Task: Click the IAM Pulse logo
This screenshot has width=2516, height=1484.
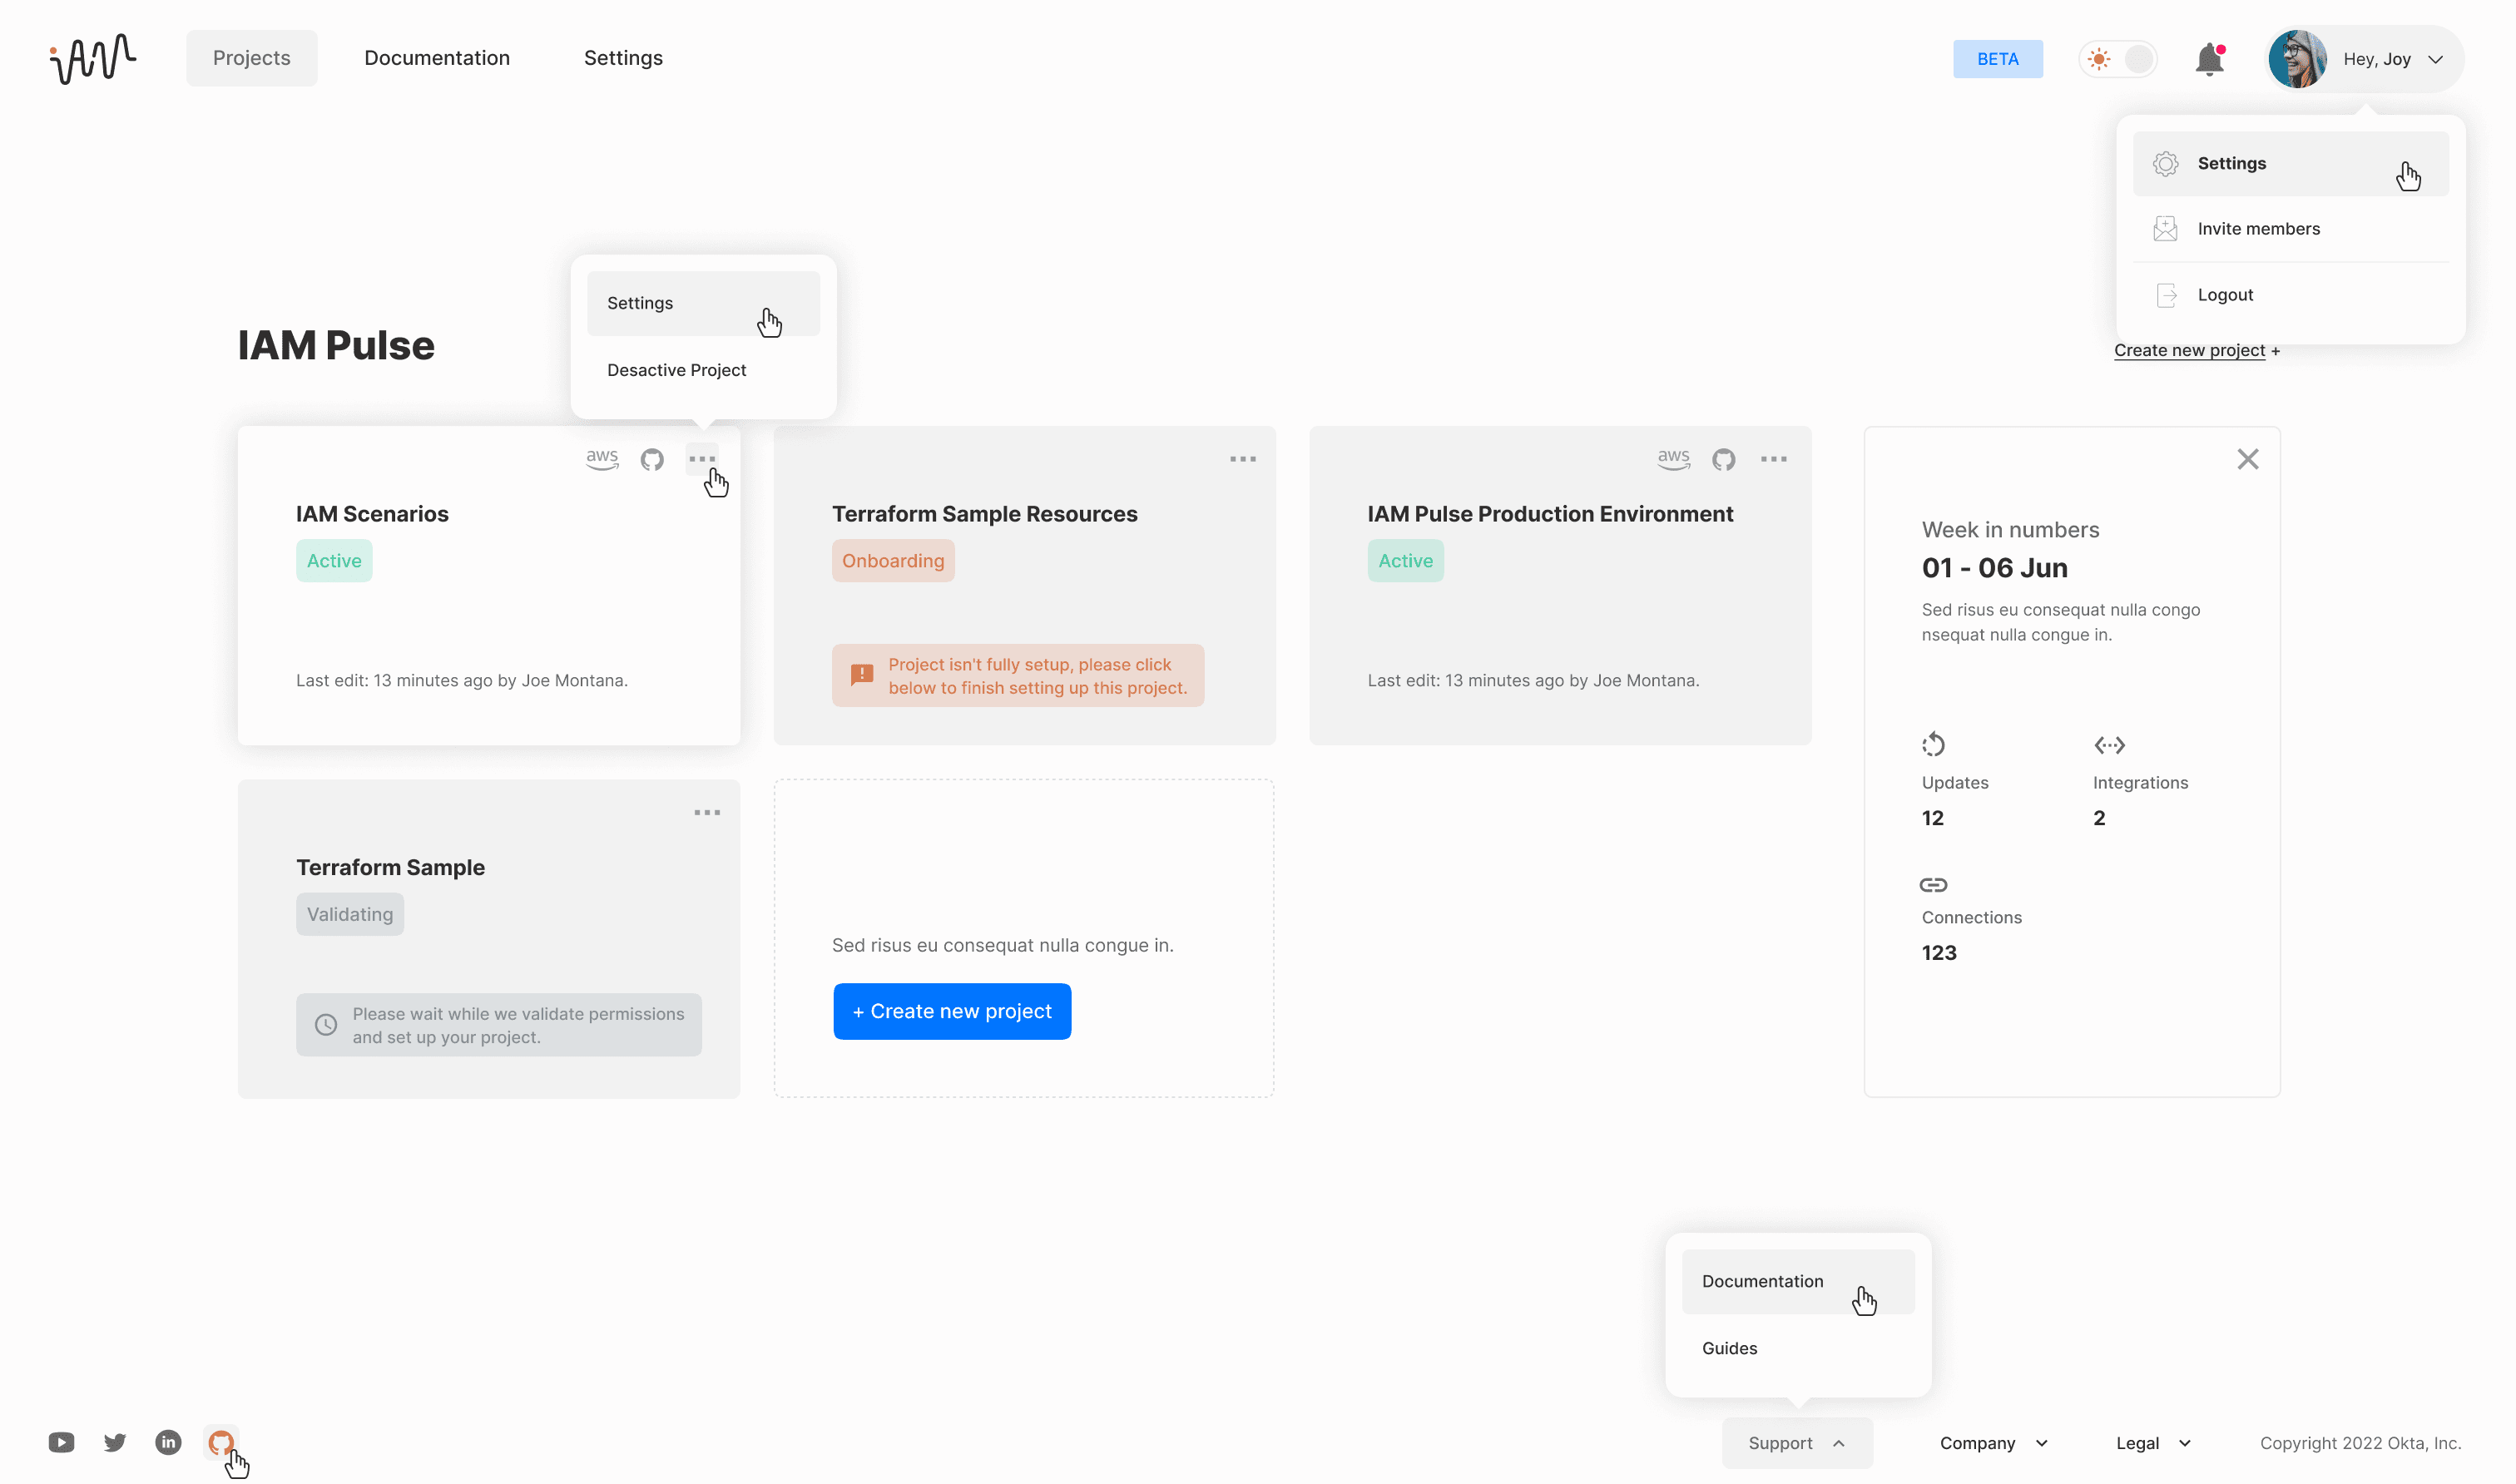Action: click(x=93, y=58)
